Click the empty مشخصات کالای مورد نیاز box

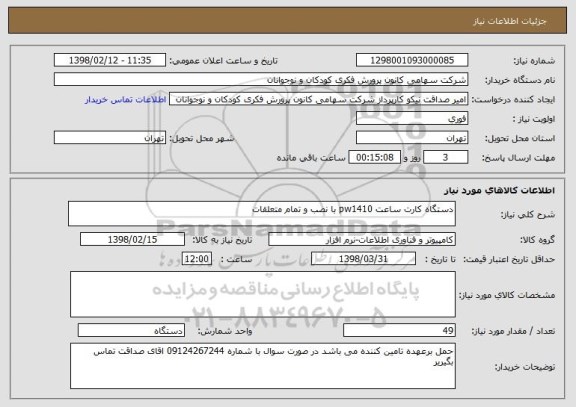pos(263,294)
